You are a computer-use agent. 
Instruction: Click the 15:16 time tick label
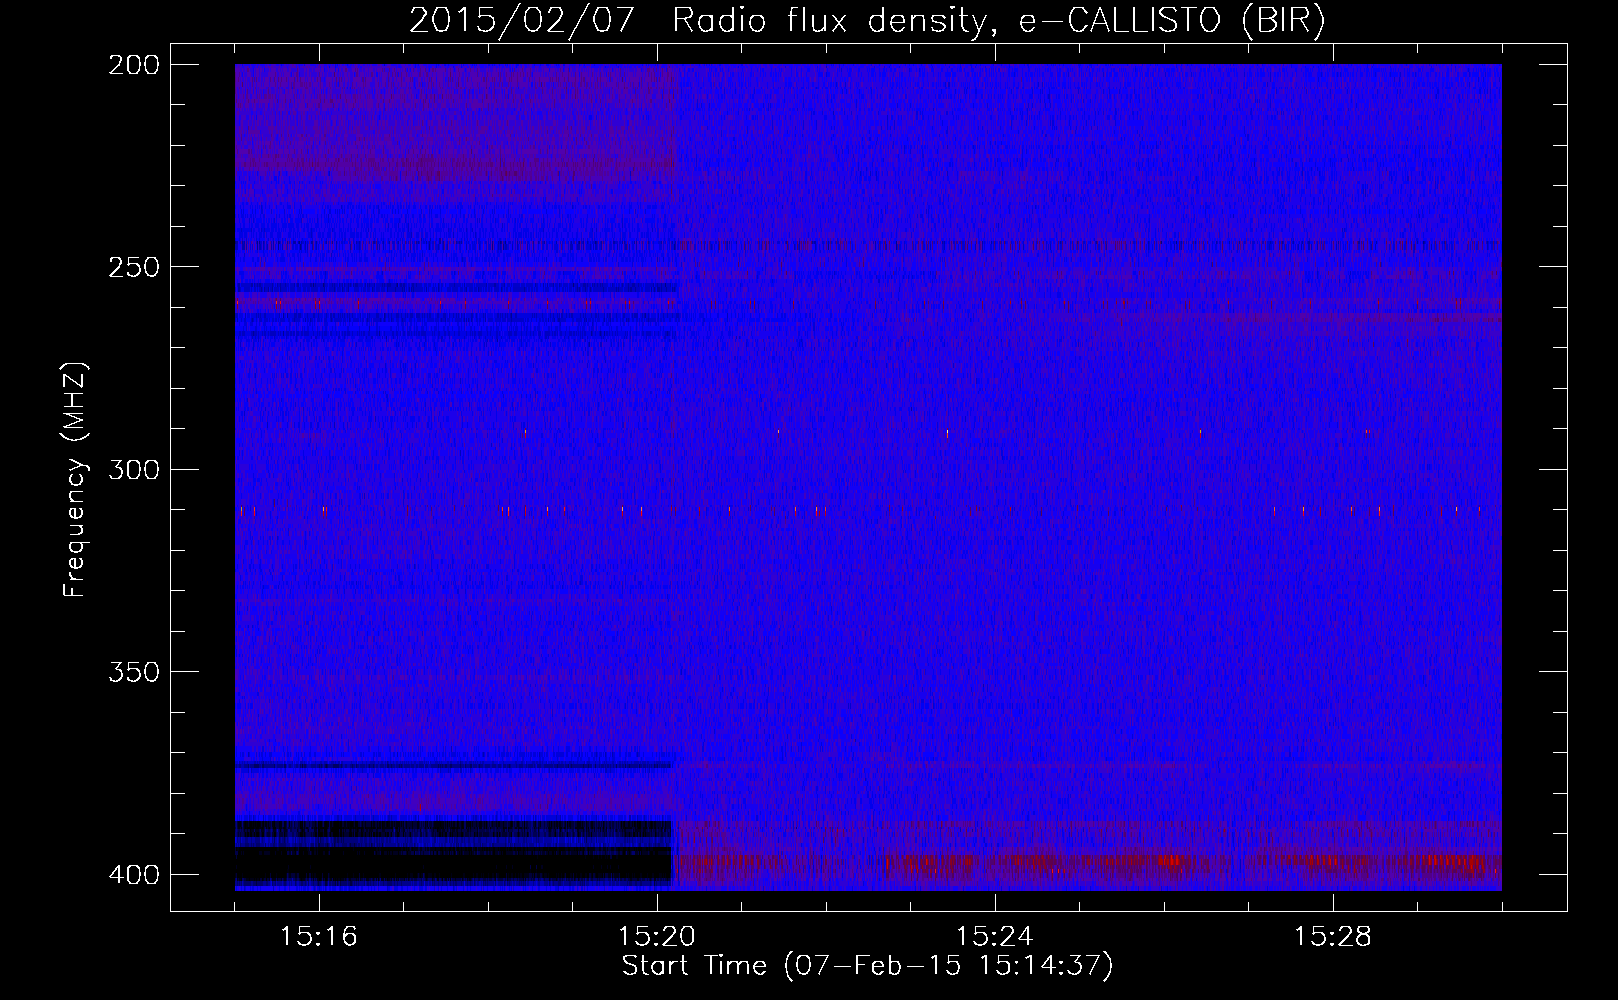click(318, 937)
